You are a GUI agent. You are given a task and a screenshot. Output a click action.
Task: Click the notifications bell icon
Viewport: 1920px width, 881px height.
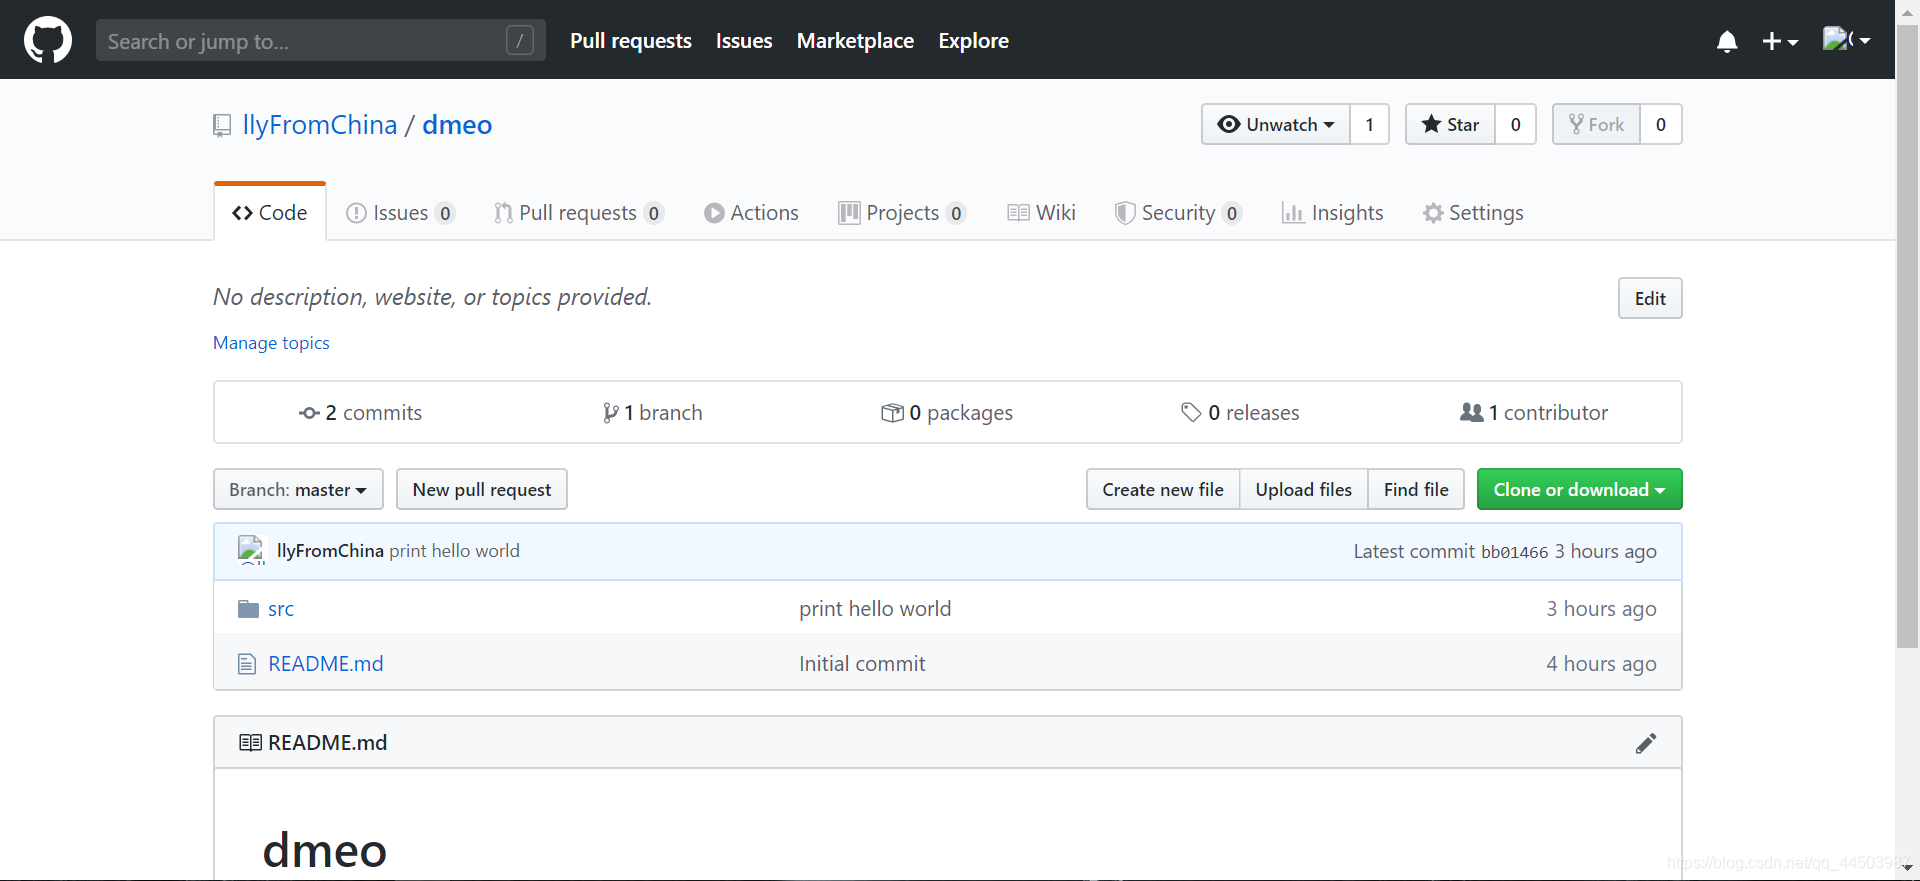pyautogui.click(x=1727, y=41)
